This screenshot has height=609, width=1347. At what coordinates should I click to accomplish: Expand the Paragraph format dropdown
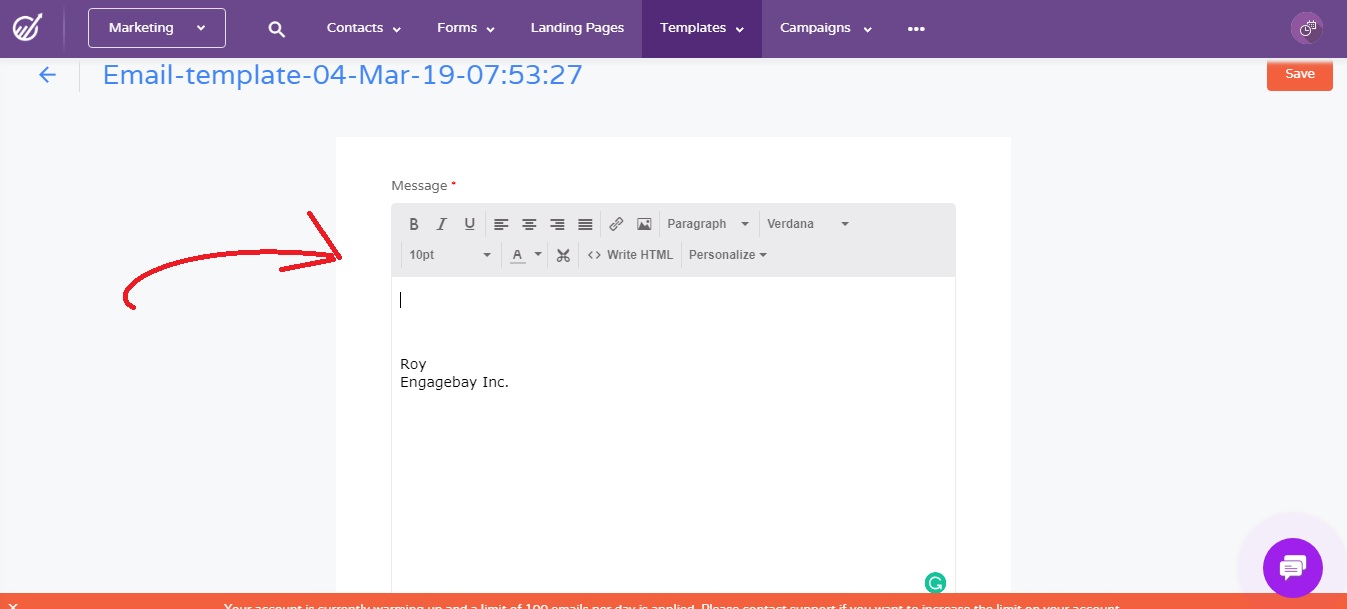point(708,224)
